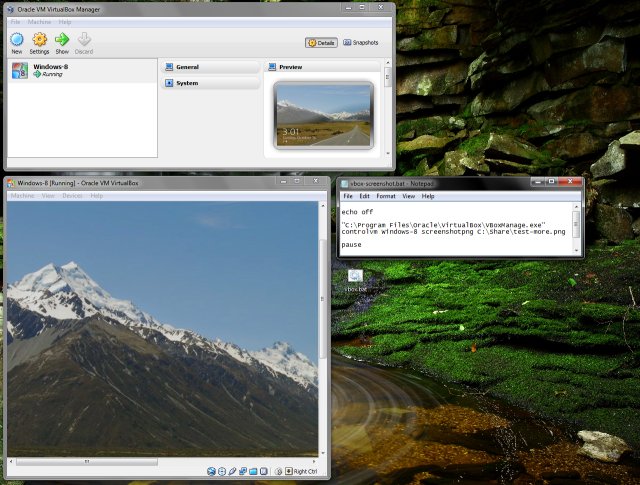The width and height of the screenshot is (640, 485).
Task: Open Help menu in Notepad
Action: tap(428, 196)
